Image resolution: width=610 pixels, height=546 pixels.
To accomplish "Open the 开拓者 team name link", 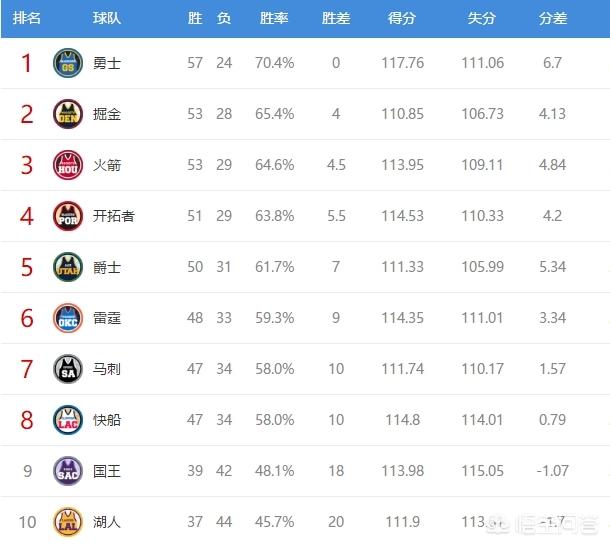I will click(x=114, y=216).
